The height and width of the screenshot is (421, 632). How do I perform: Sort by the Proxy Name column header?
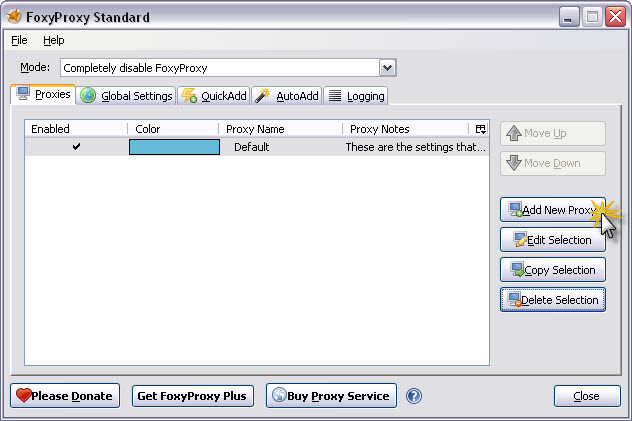click(280, 129)
